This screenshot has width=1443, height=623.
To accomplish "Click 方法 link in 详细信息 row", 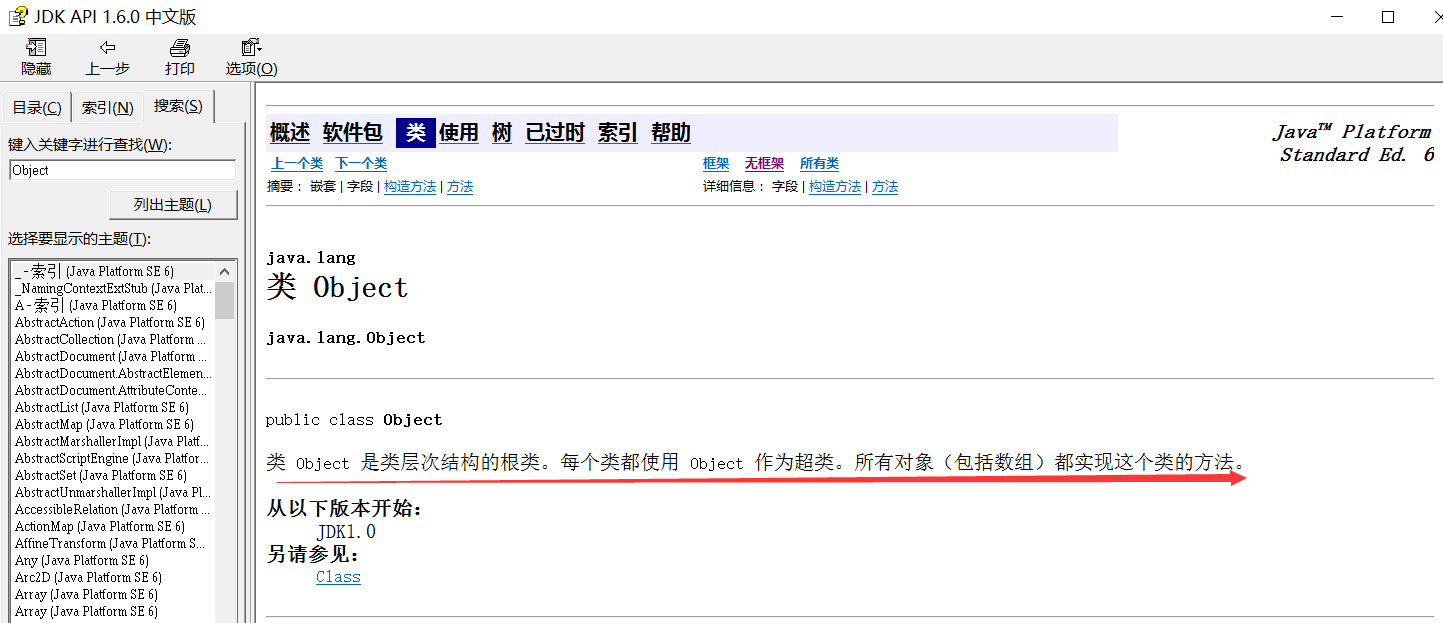I will point(885,187).
